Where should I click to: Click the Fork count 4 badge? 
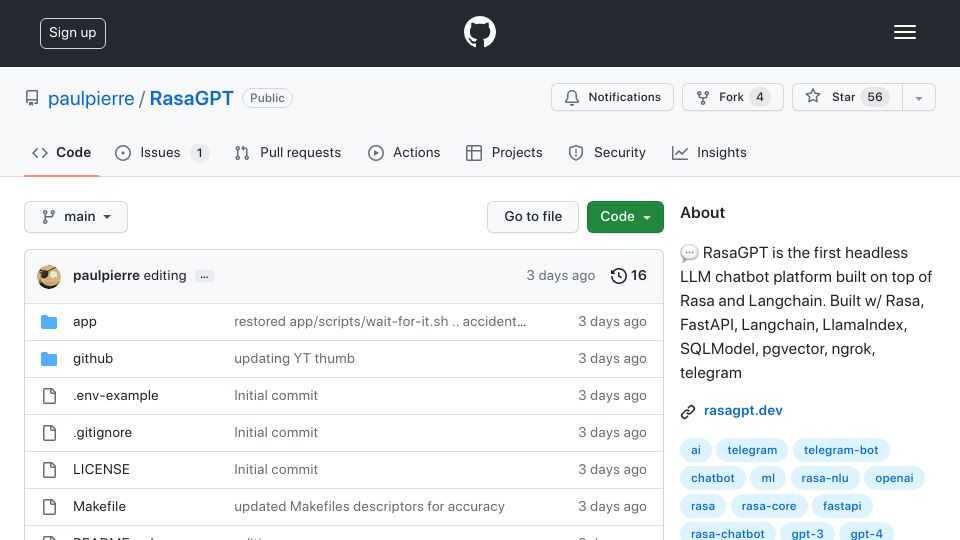coord(760,97)
